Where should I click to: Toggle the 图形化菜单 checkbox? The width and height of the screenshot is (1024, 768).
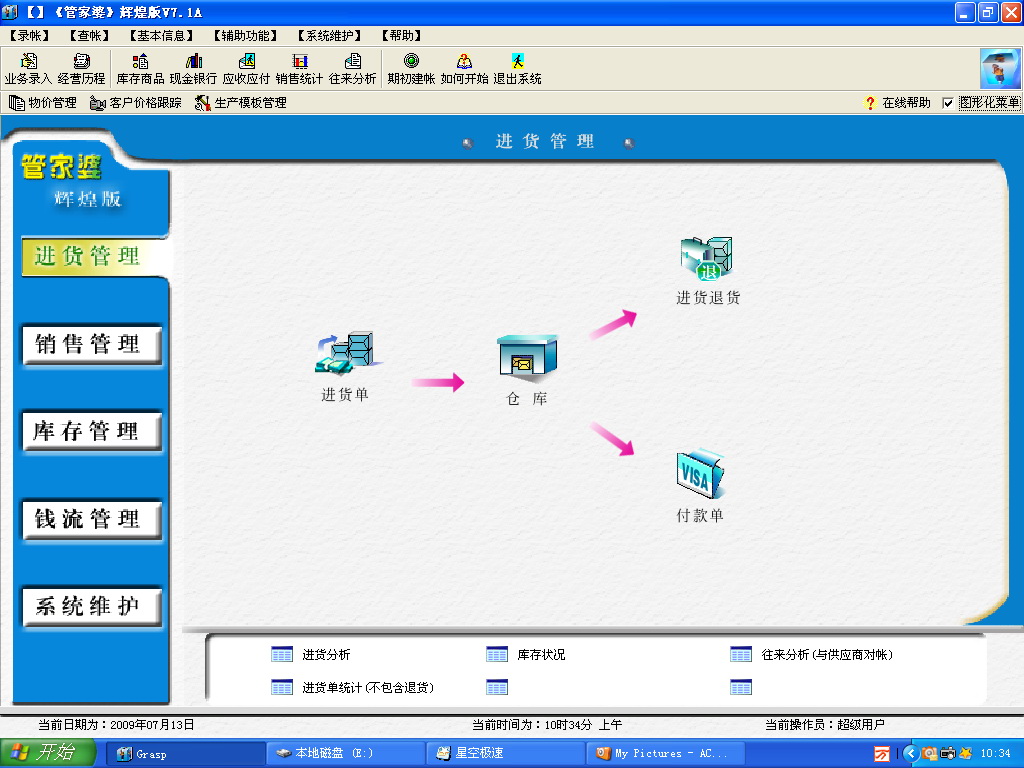948,103
